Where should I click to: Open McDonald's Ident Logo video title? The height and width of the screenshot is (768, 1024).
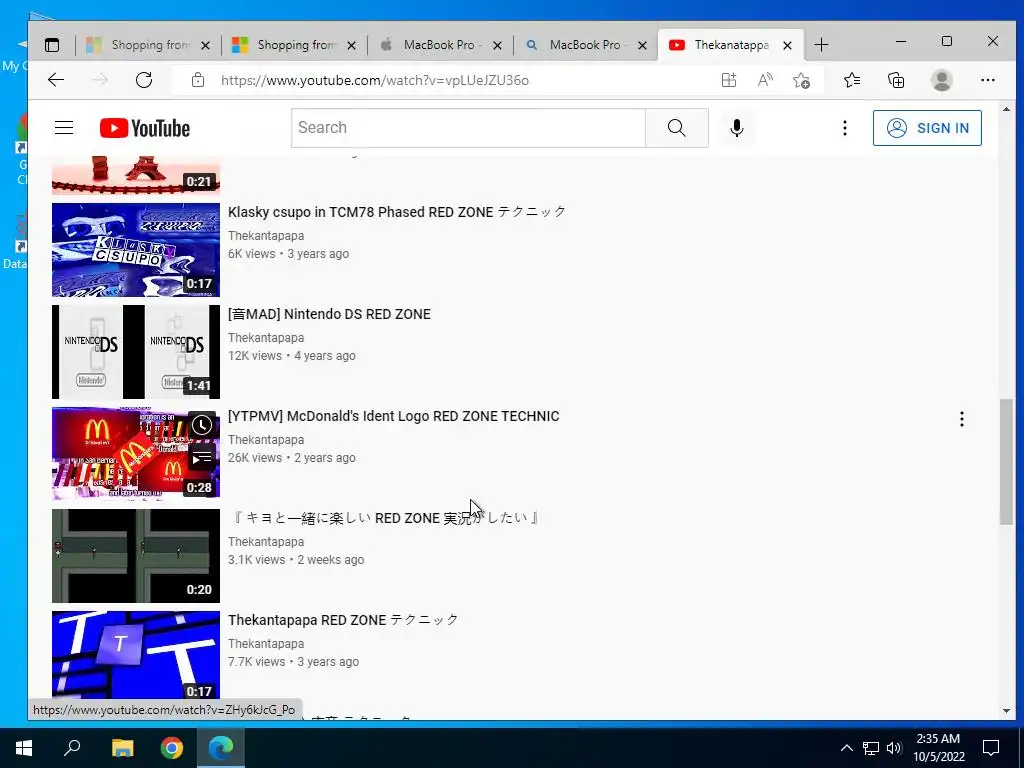394,416
